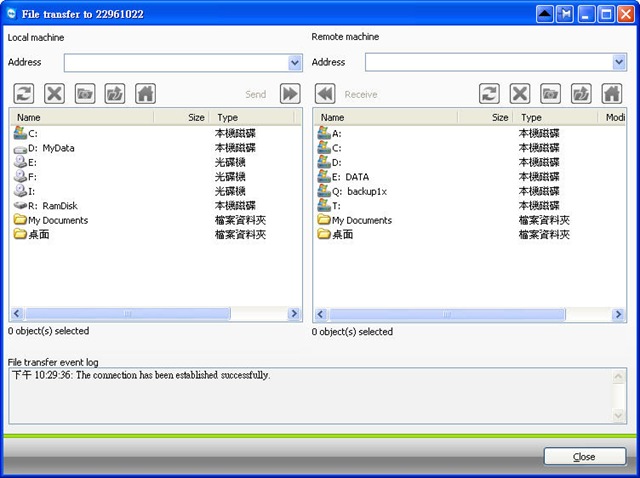The image size is (640, 478).
Task: Click the local parent folder icon
Action: coord(115,94)
